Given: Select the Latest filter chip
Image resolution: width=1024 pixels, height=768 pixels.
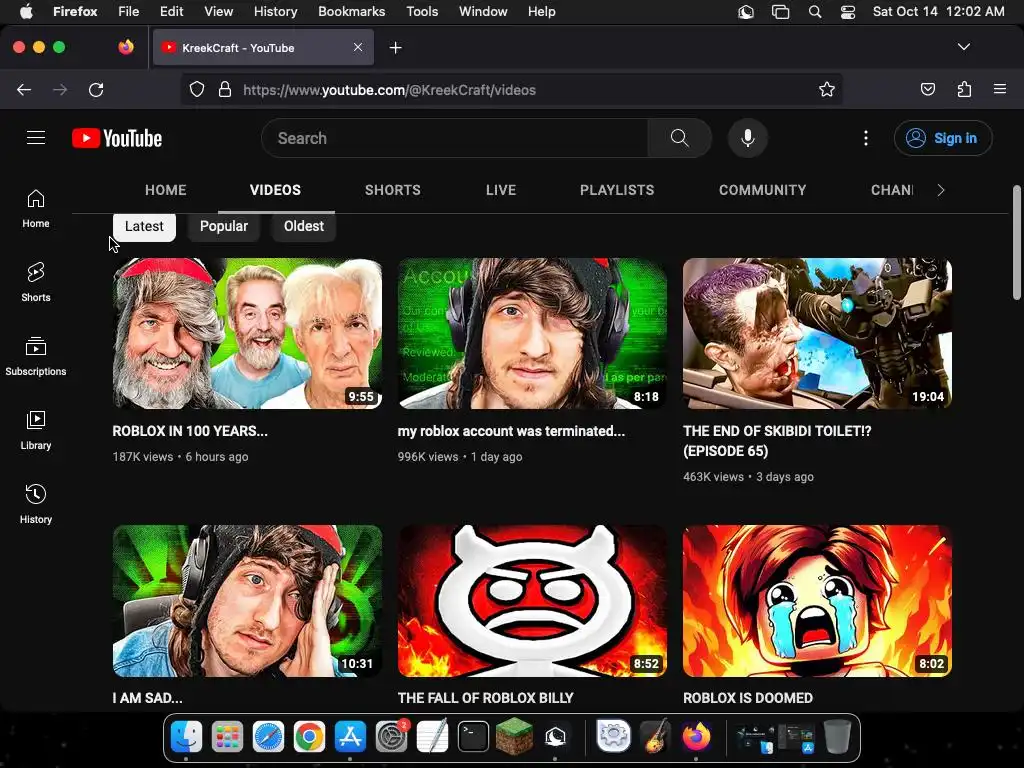Looking at the screenshot, I should point(144,227).
